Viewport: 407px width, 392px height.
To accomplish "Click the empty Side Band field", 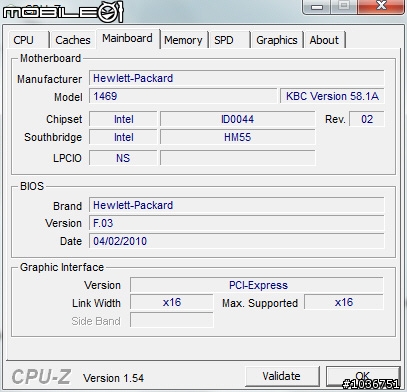I will 172,321.
